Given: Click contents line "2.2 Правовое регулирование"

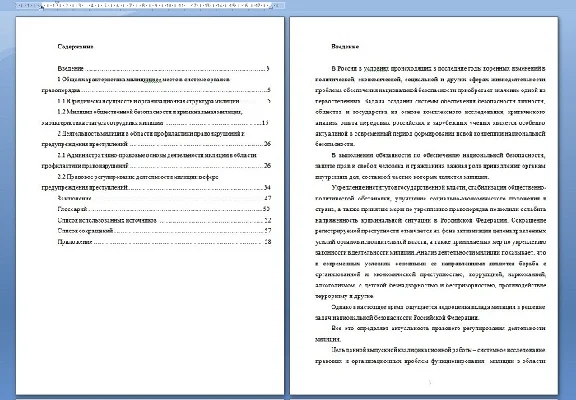Looking at the screenshot, I should coord(138,177).
